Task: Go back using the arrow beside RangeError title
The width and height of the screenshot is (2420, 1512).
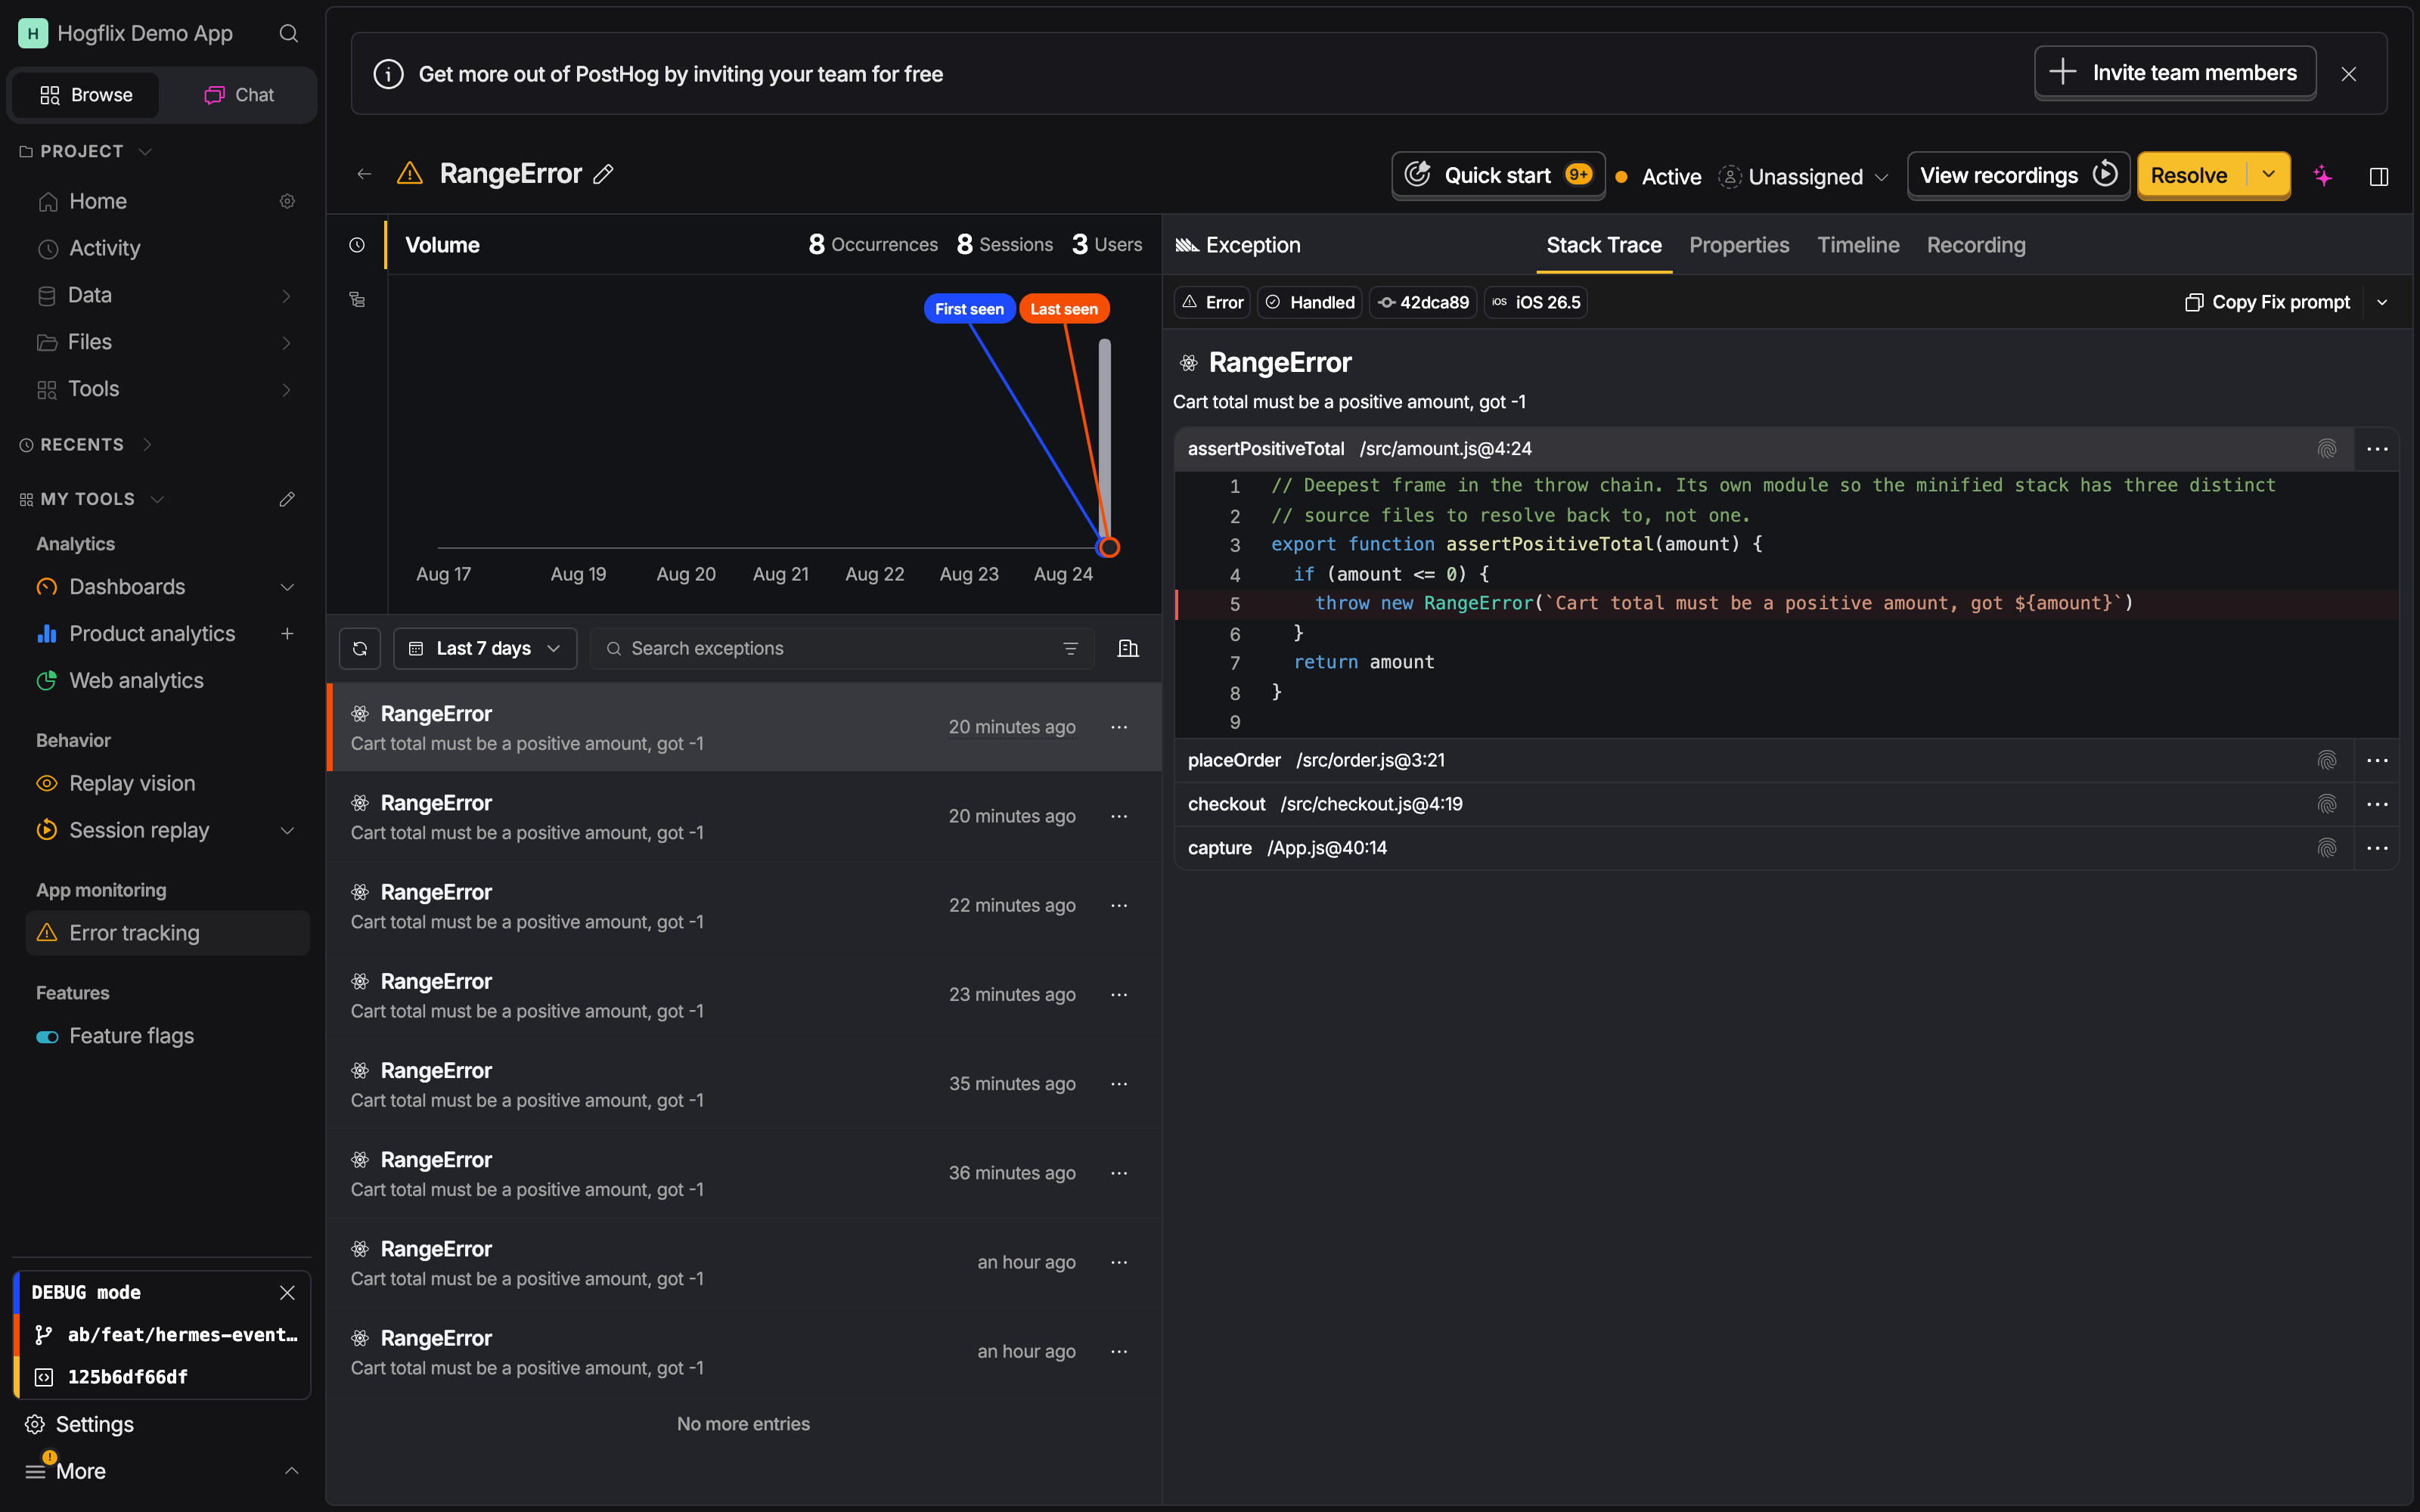Action: coord(364,174)
